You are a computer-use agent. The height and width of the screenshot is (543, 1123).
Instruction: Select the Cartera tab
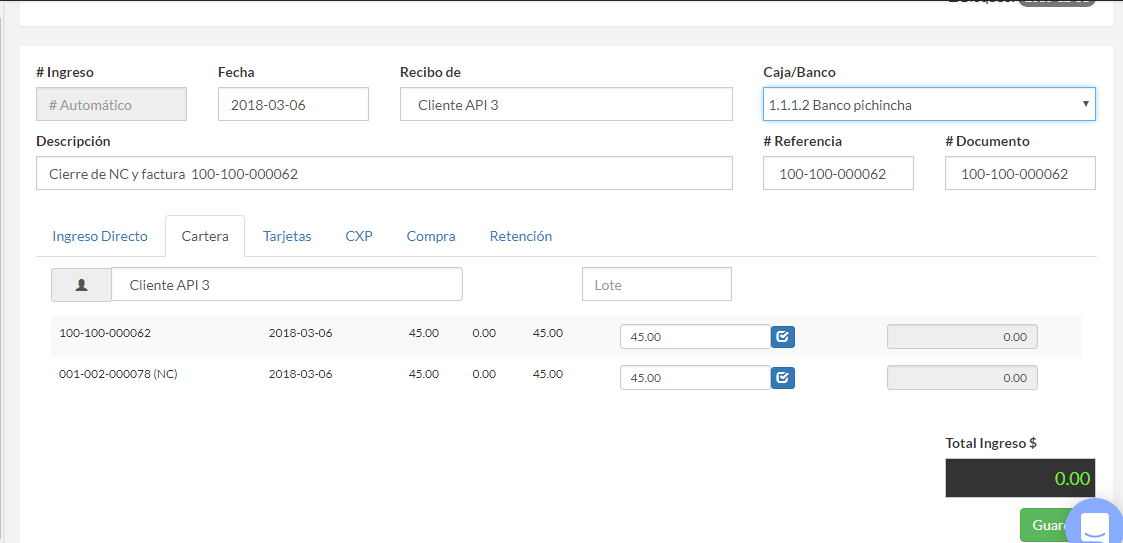coord(205,236)
